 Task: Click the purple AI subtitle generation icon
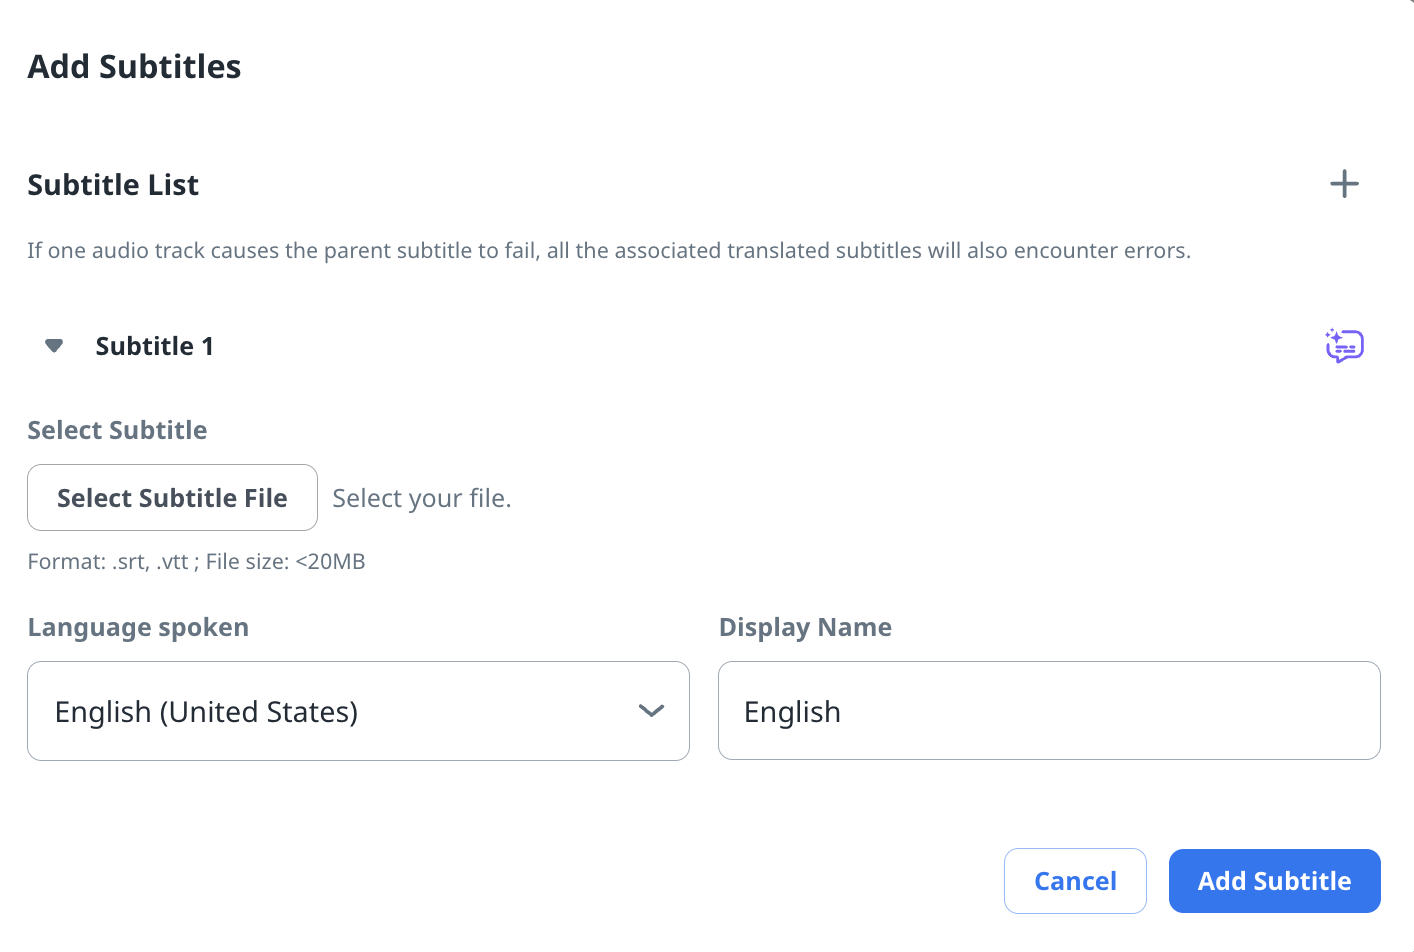tap(1344, 346)
